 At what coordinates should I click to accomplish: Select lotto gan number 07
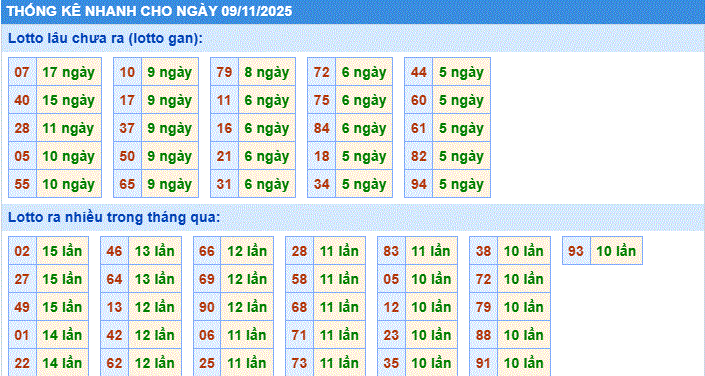tap(22, 72)
